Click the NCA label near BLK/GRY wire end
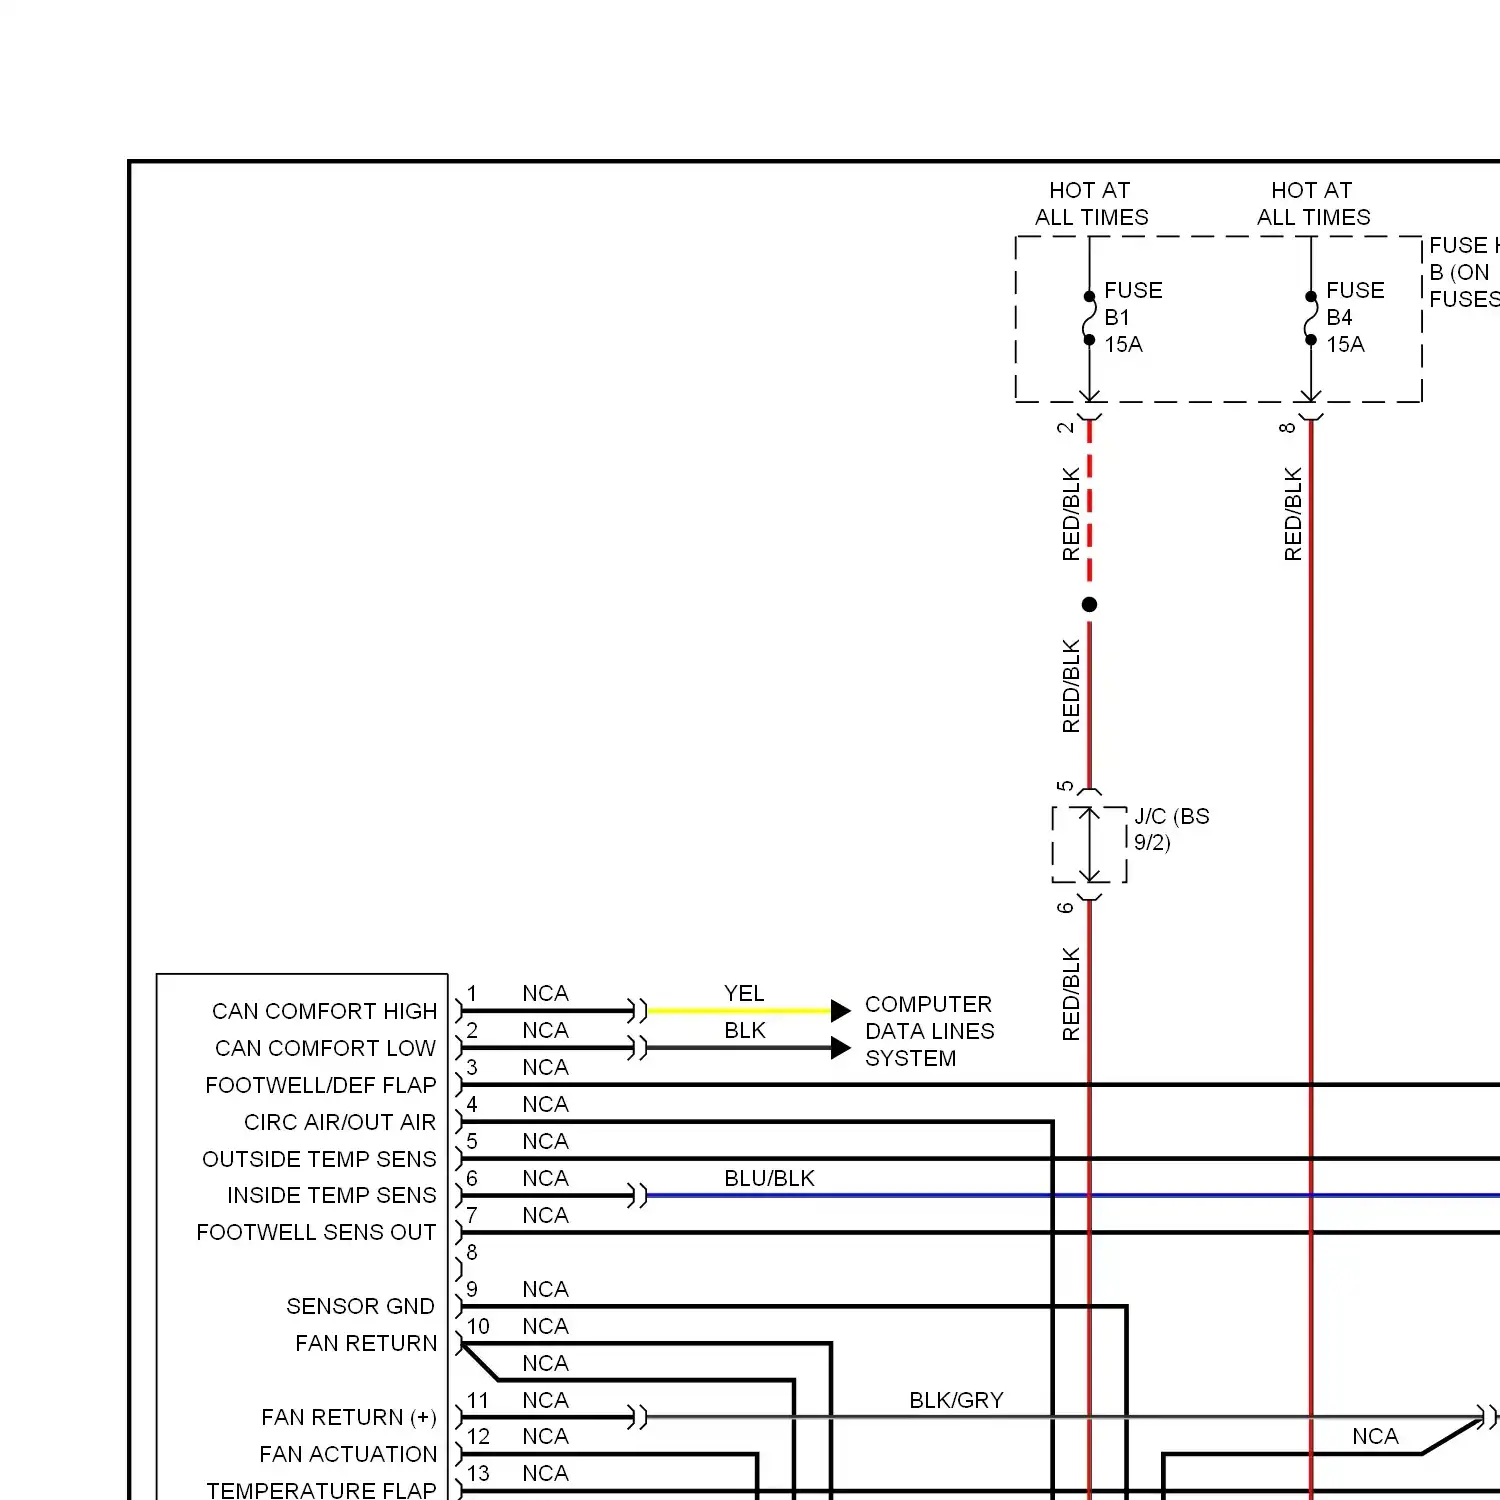Viewport: 1500px width, 1500px height. [1375, 1436]
